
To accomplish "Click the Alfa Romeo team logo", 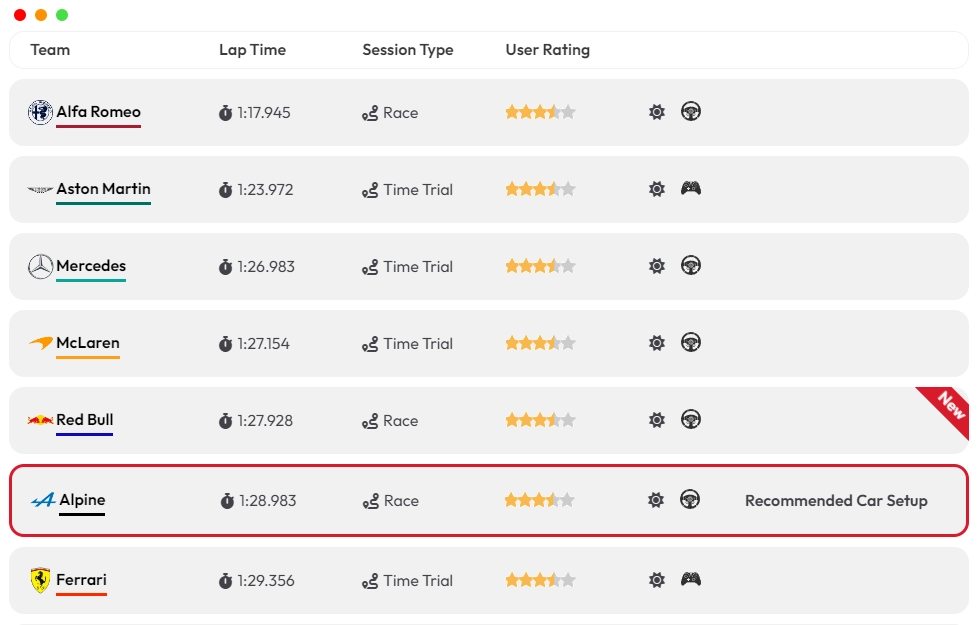I will pyautogui.click(x=40, y=113).
